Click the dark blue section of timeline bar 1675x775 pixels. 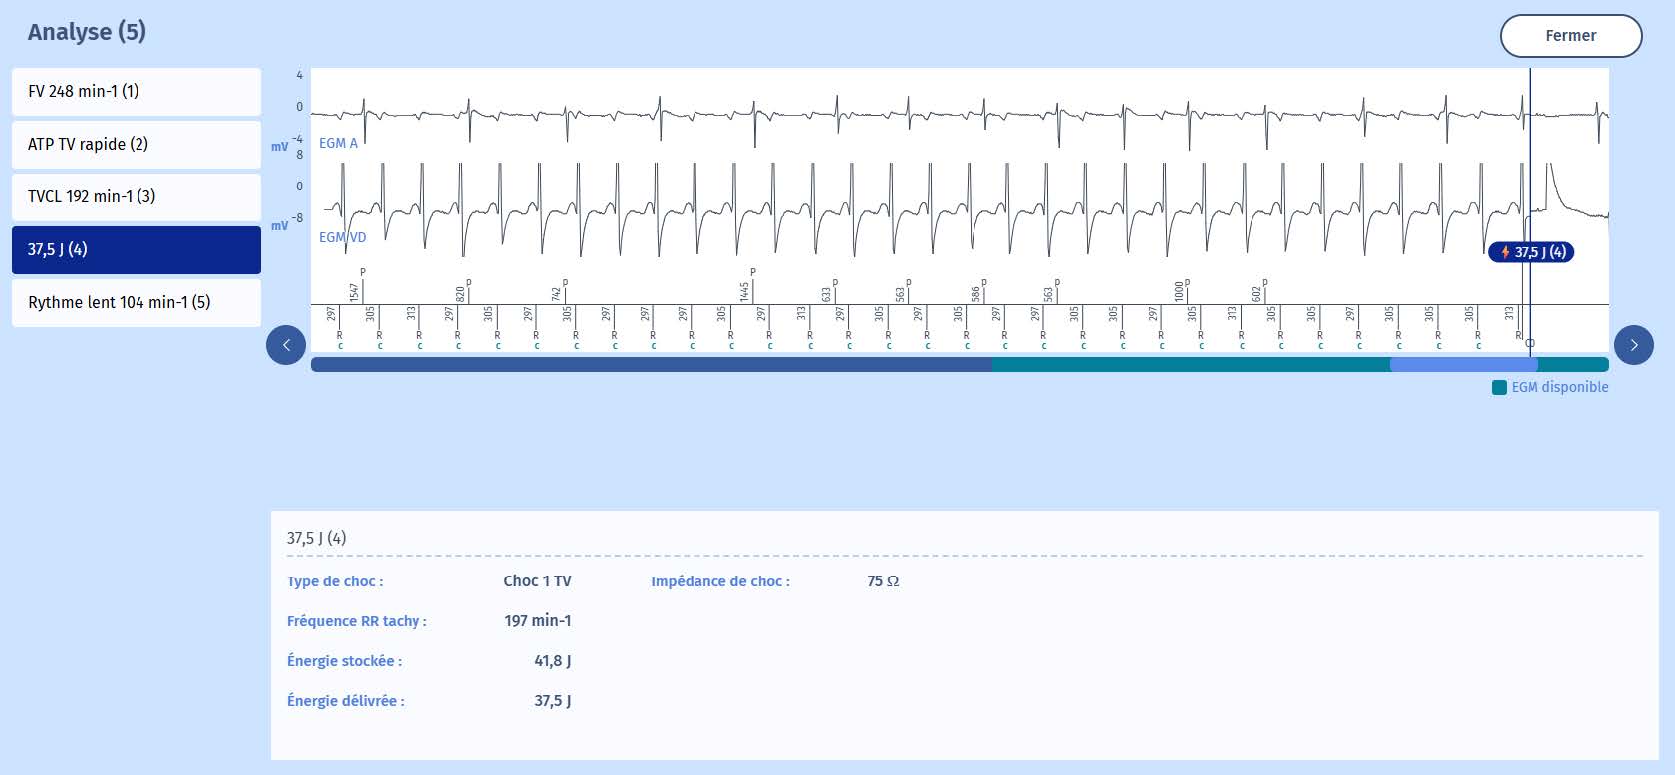click(x=650, y=365)
